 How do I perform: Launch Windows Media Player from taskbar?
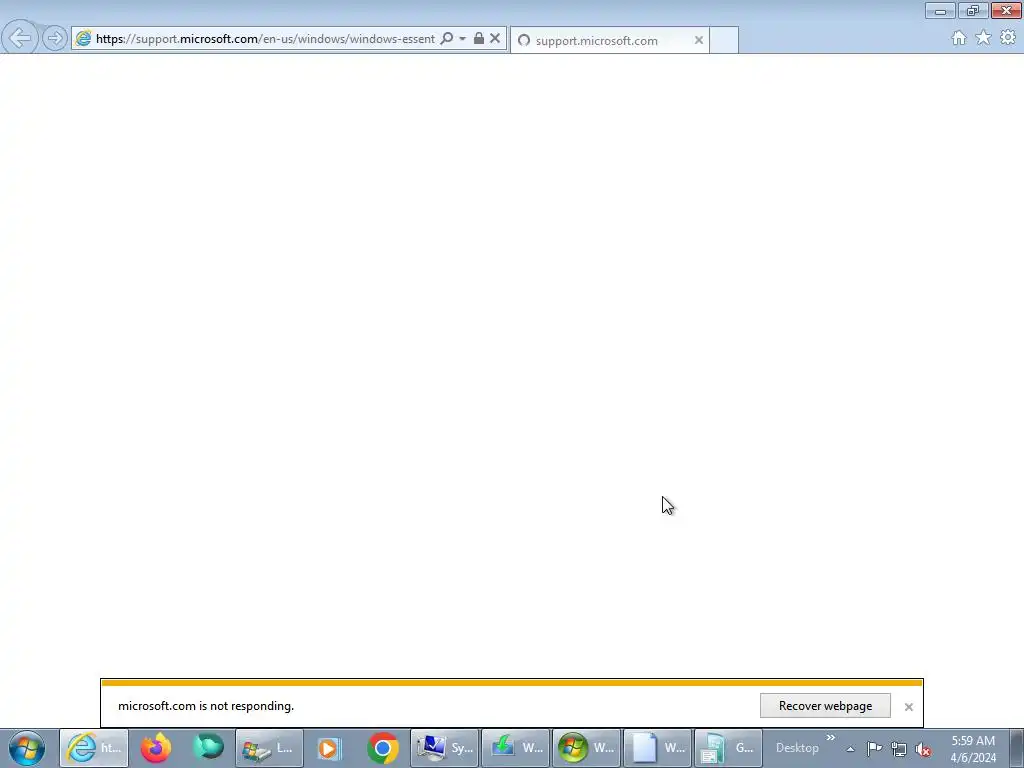329,748
